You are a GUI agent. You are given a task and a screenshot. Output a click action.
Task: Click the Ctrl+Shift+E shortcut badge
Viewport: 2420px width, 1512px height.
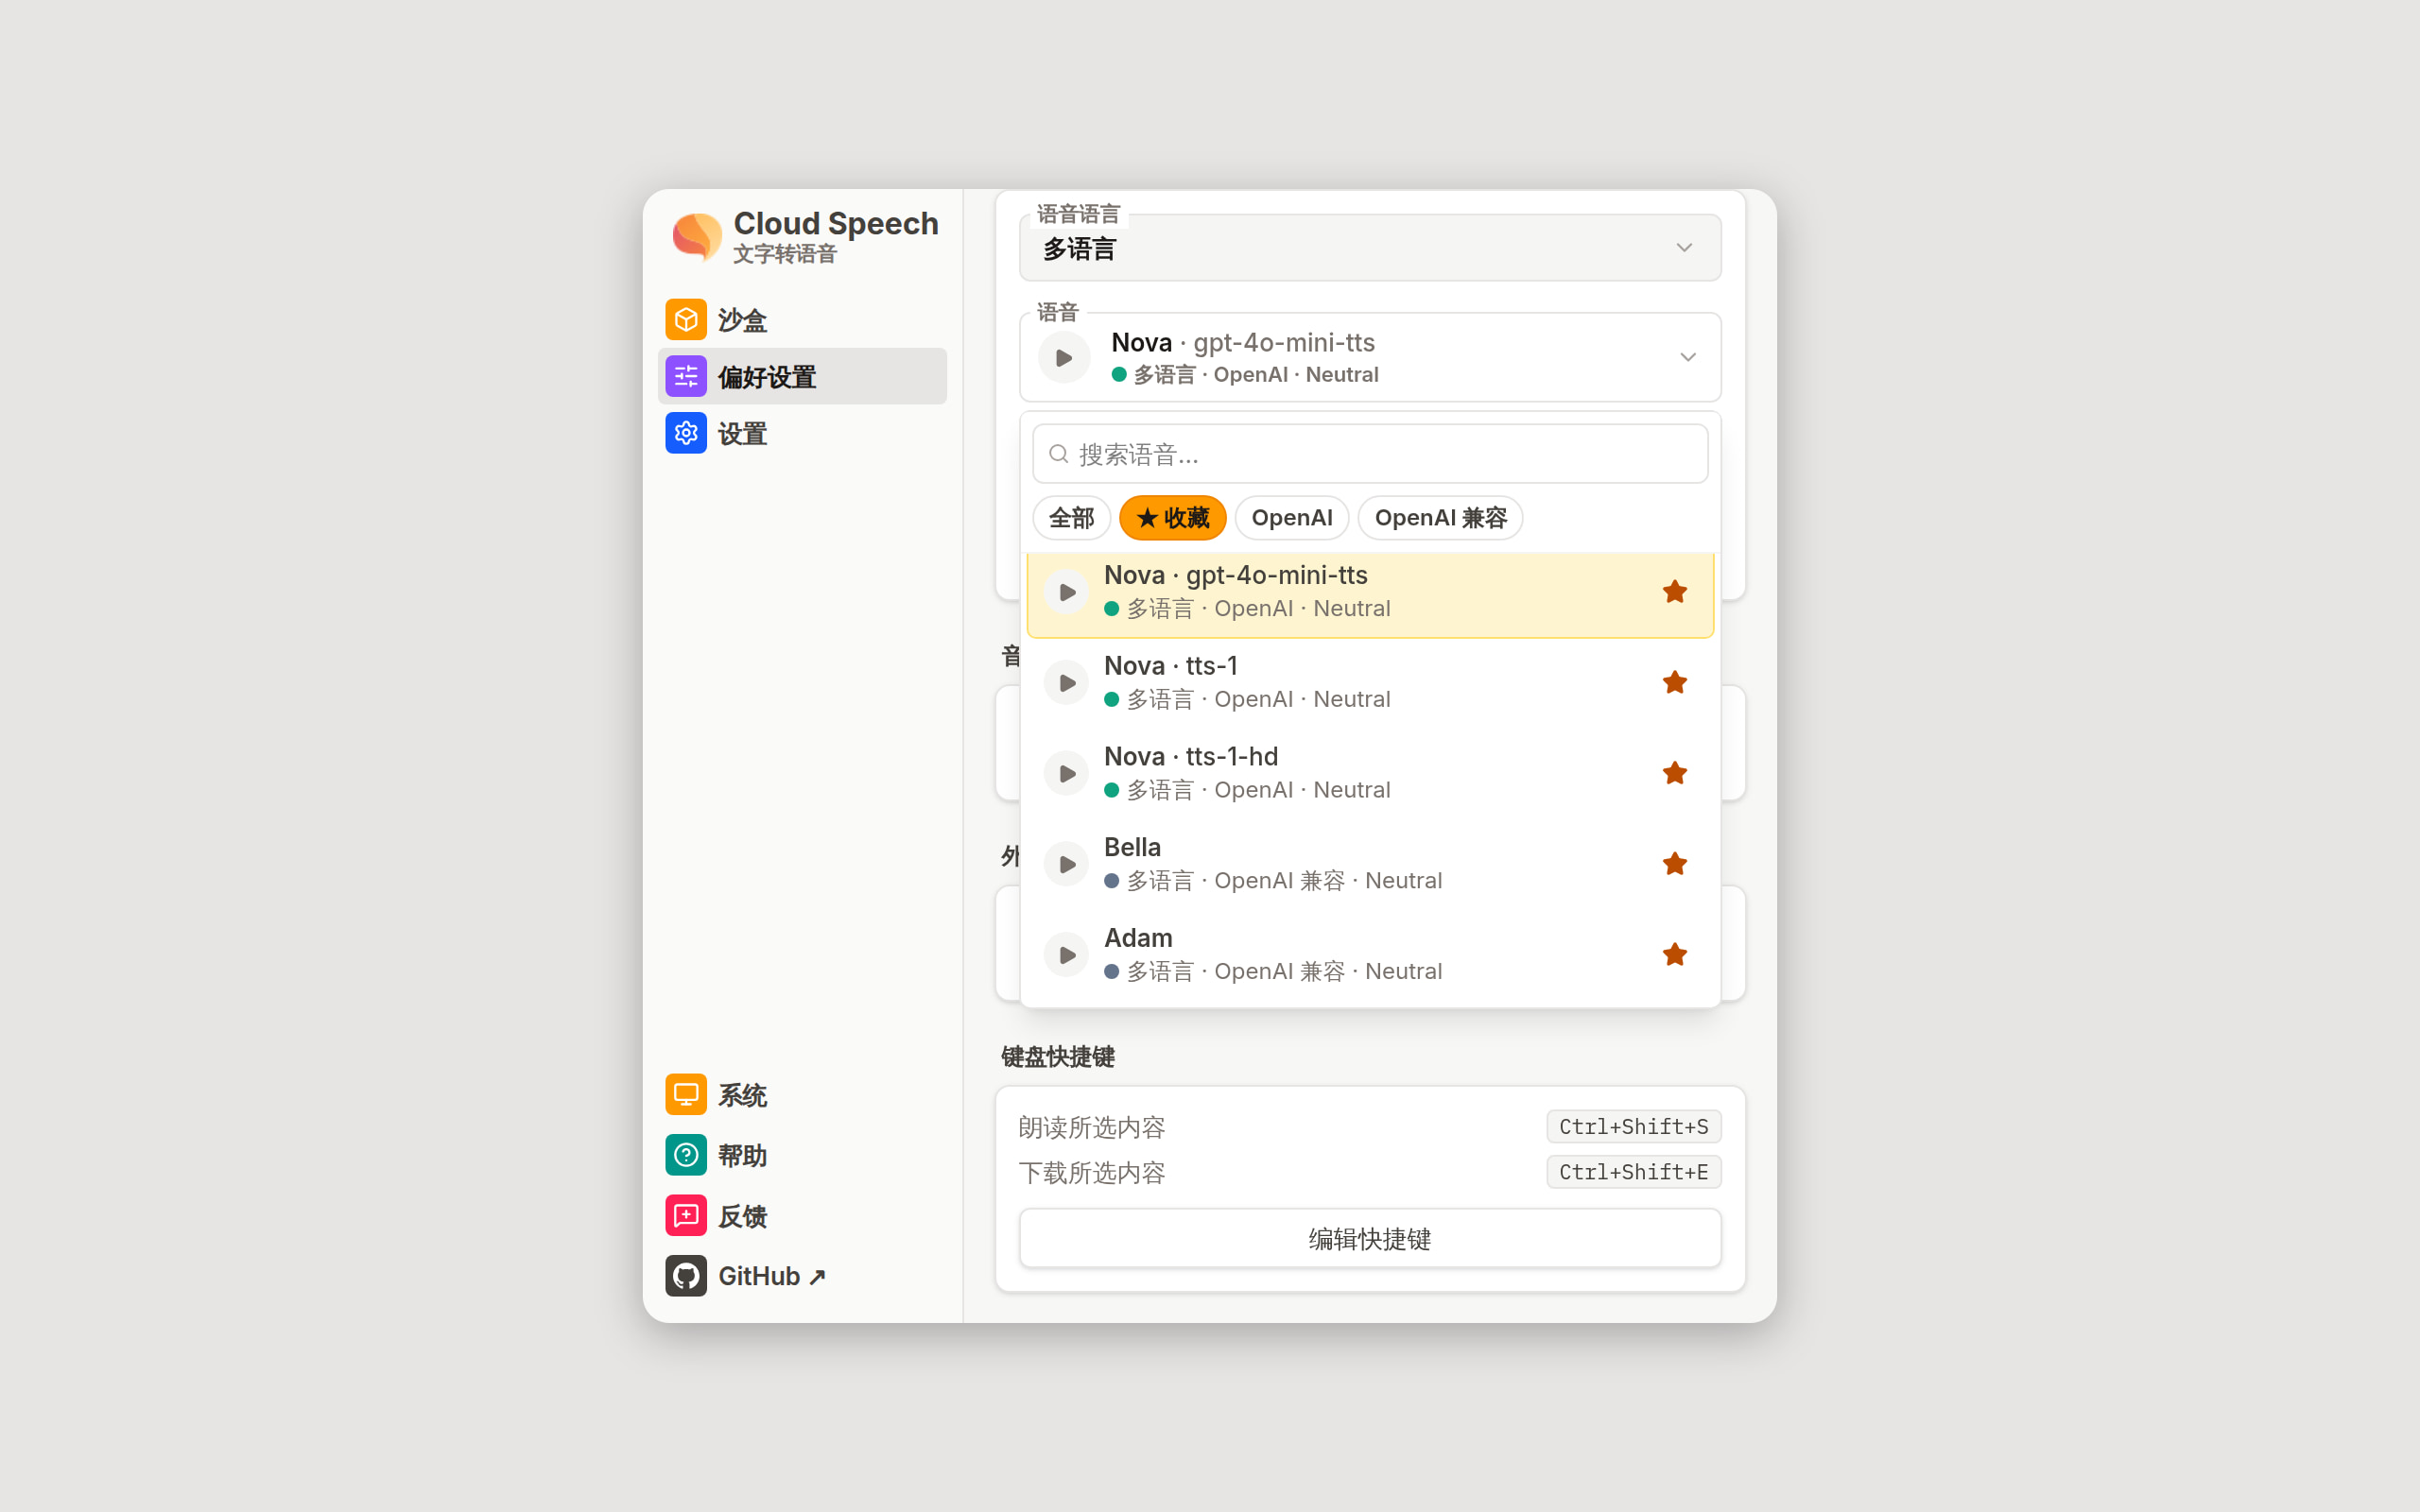pos(1633,1172)
